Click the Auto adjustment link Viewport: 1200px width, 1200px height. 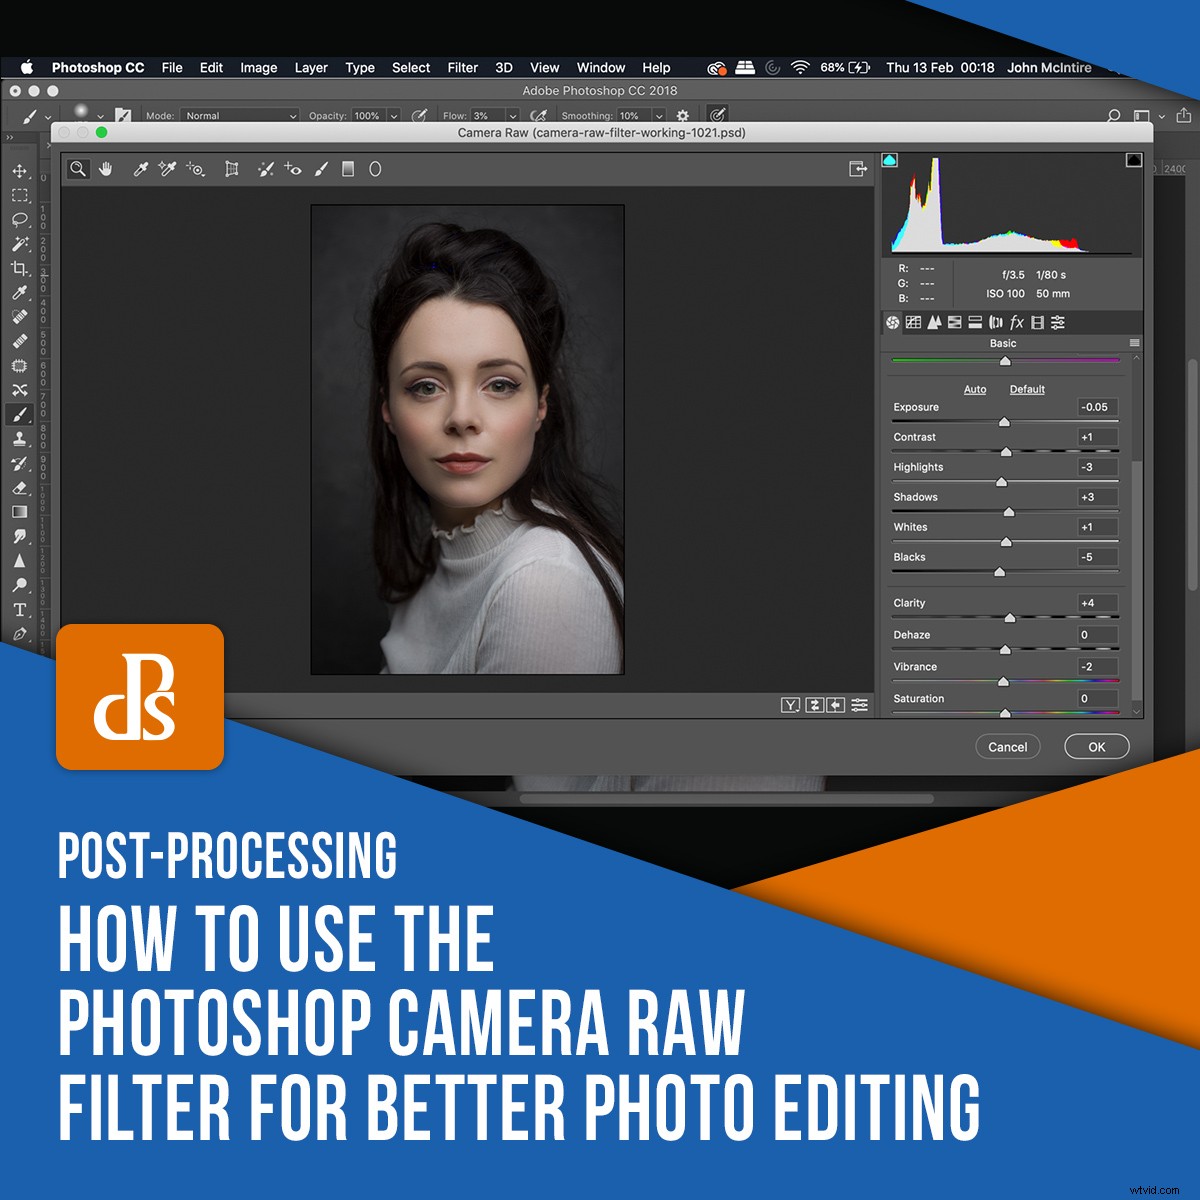[x=974, y=389]
